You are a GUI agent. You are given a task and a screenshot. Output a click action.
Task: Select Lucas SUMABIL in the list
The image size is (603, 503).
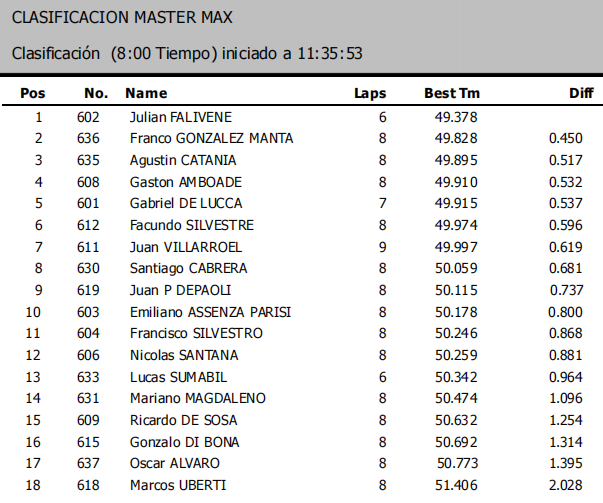(174, 377)
